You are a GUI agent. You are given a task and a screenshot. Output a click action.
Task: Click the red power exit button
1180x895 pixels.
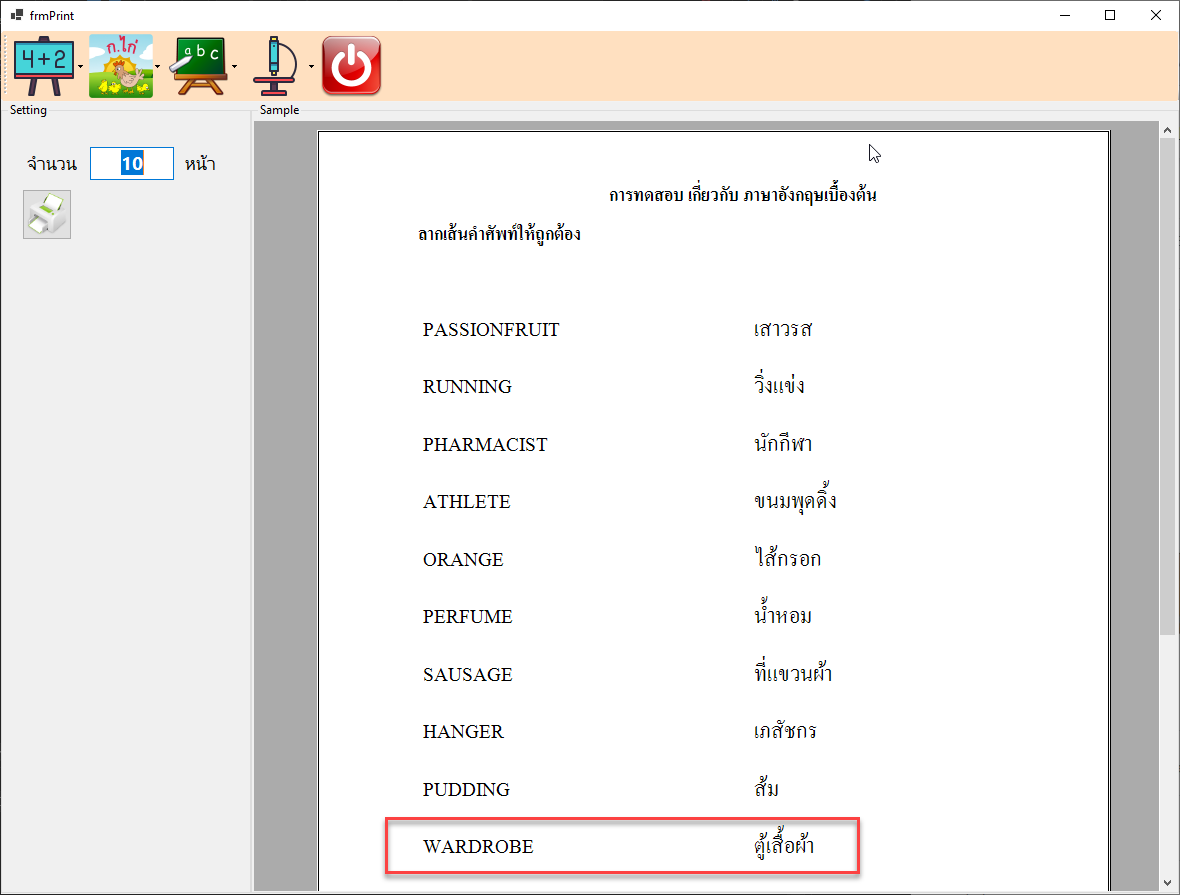pos(351,66)
